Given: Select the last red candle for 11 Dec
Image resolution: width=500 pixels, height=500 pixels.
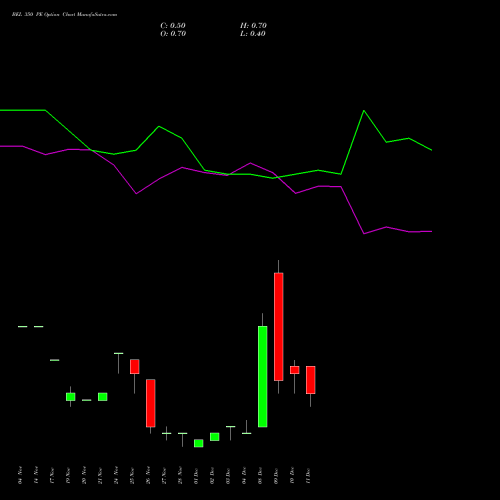Looking at the screenshot, I should (x=311, y=380).
